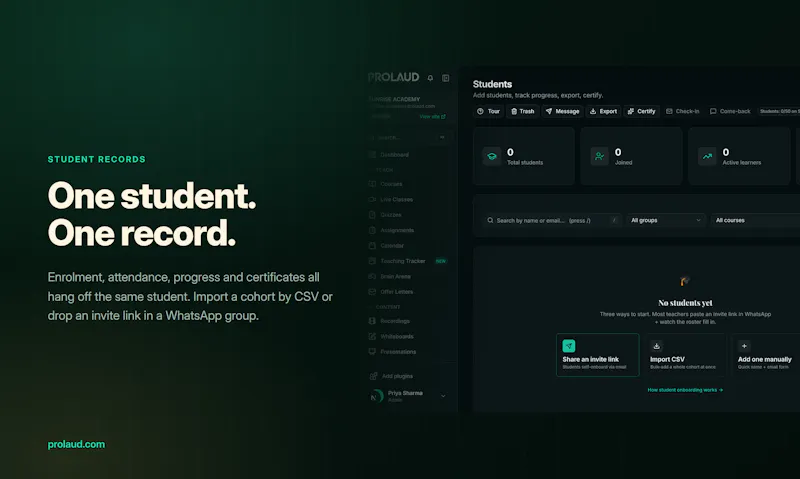This screenshot has width=800, height=479.
Task: Click the Total students graduation cap icon
Action: click(492, 156)
